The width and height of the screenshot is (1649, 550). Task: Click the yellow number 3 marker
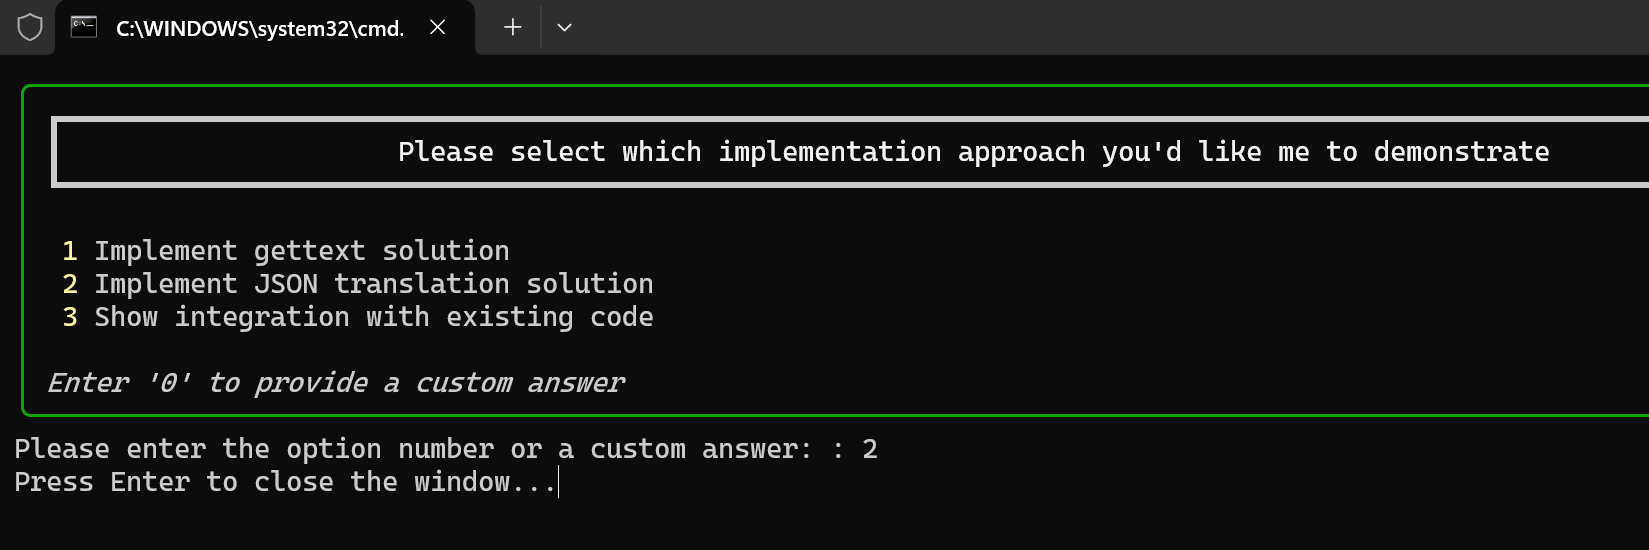tap(70, 317)
